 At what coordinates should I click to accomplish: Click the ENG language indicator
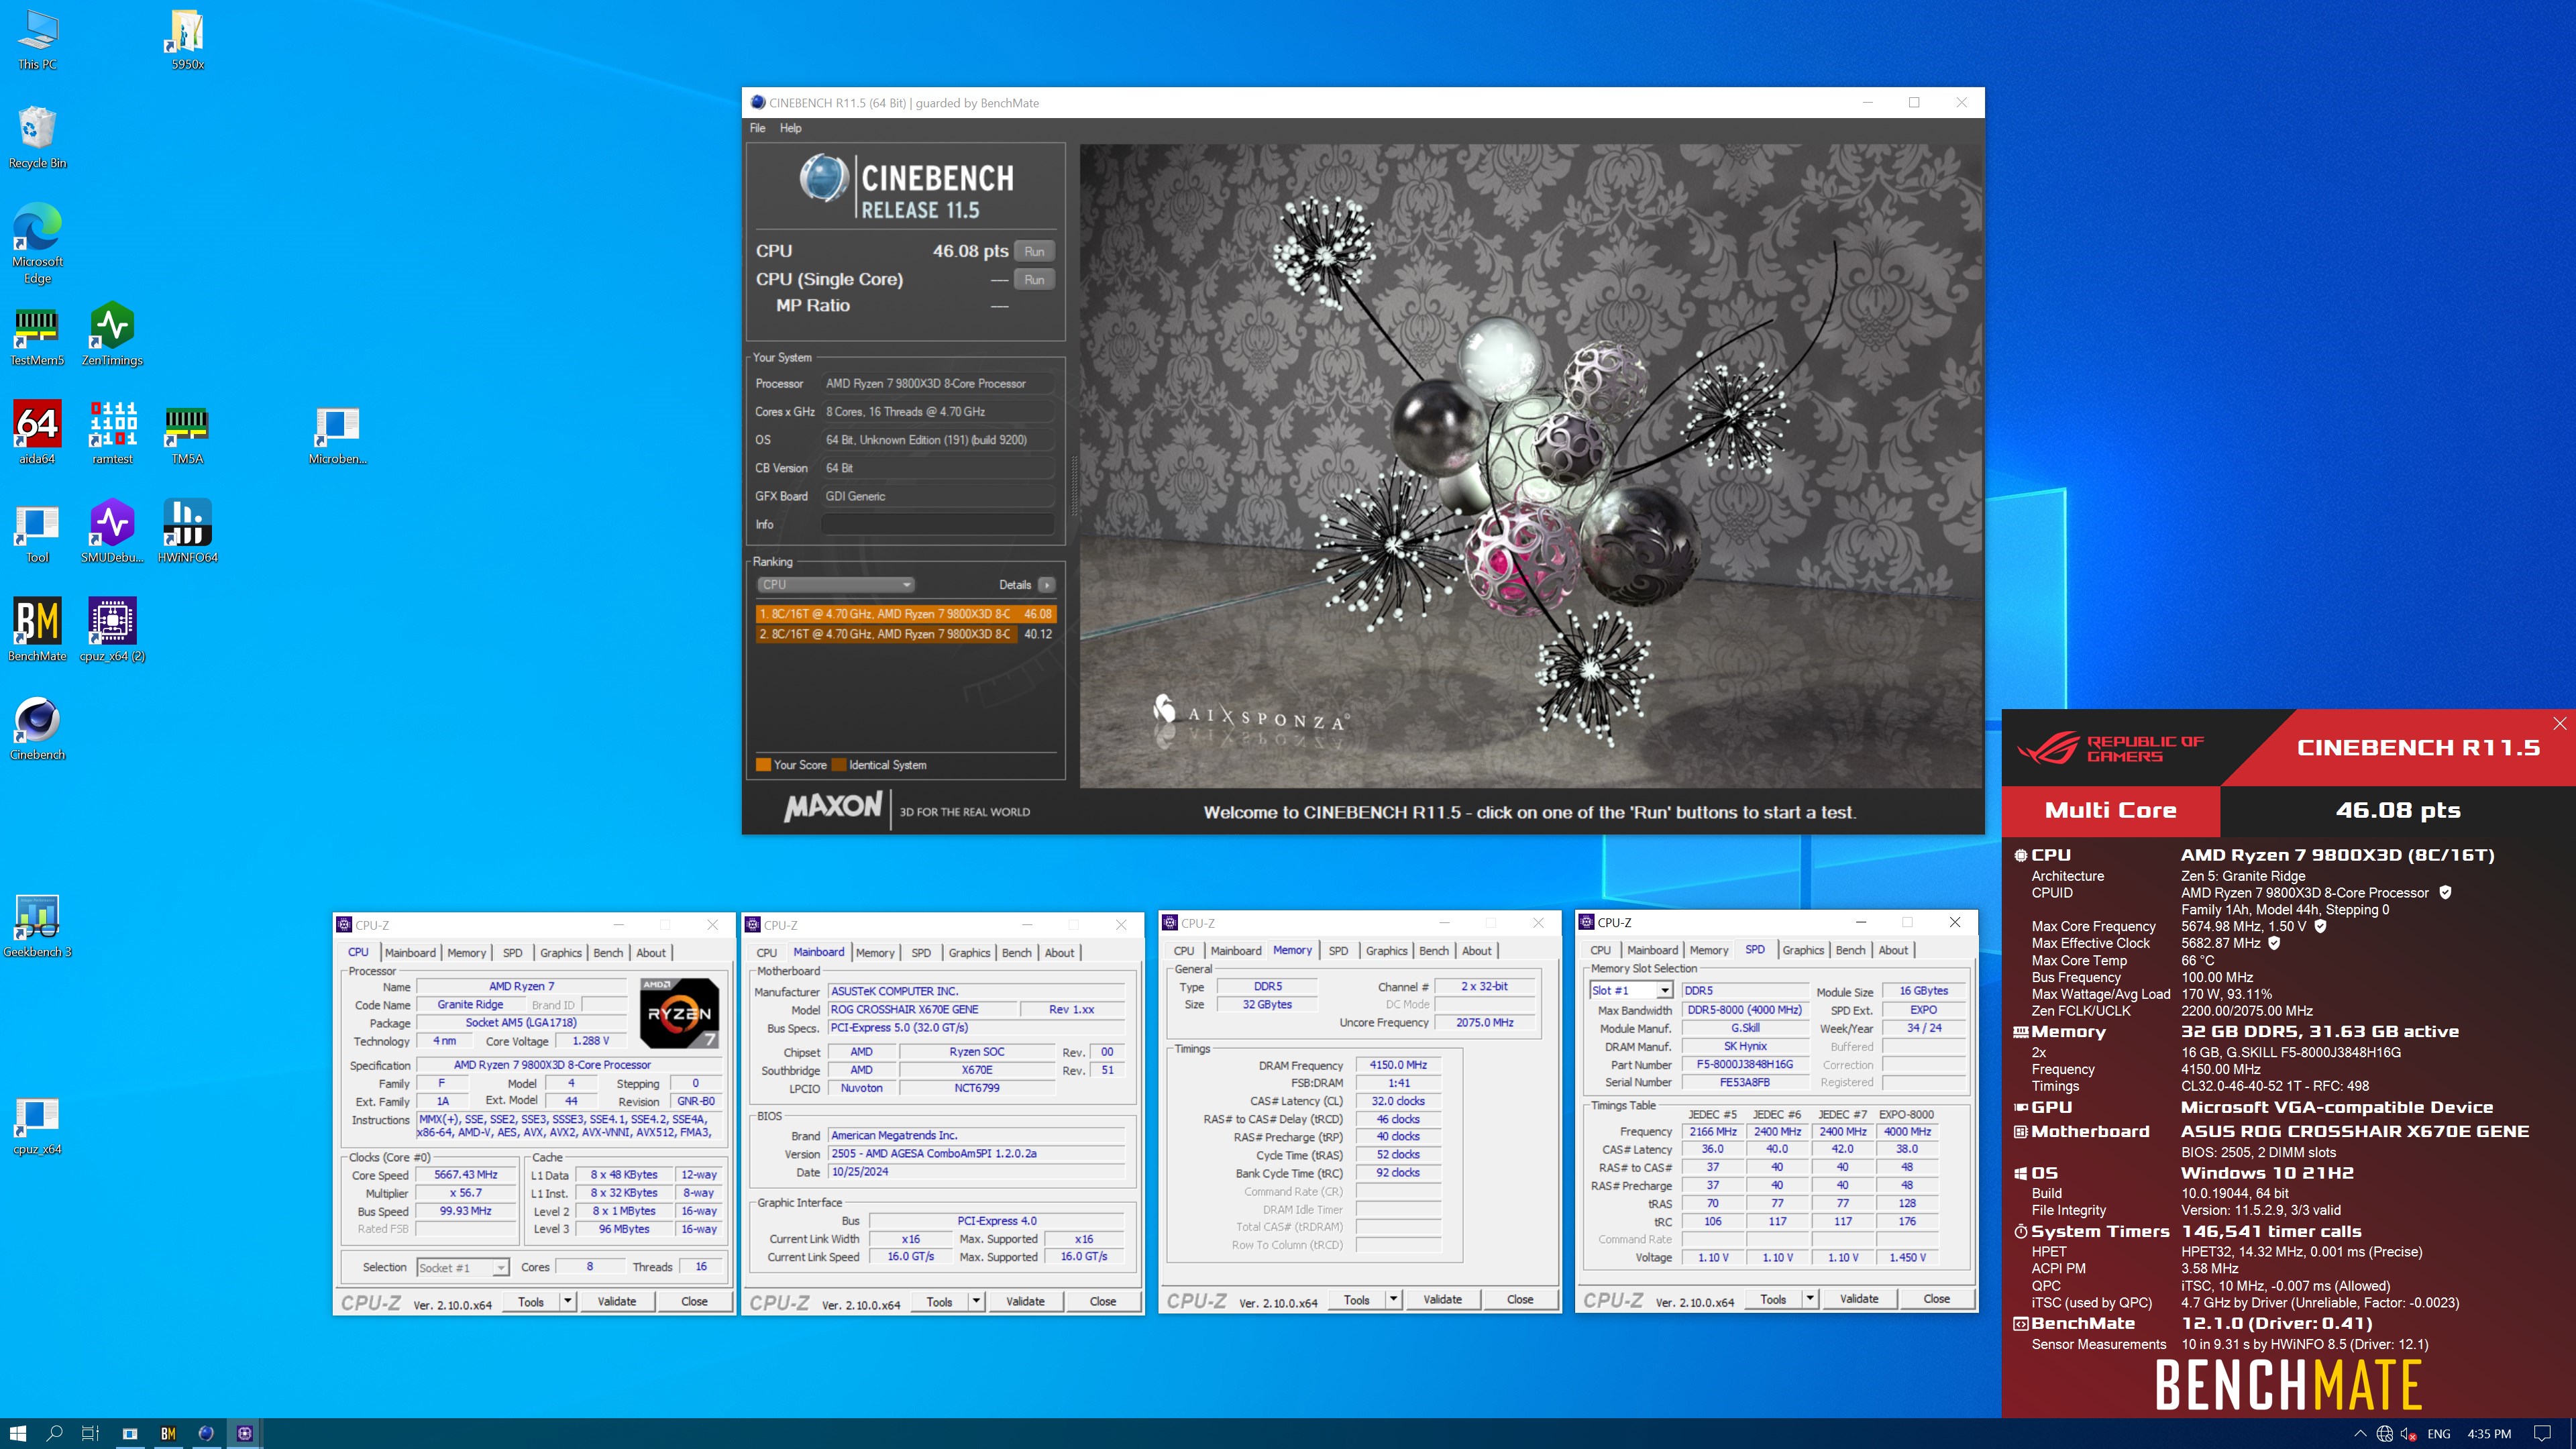2439,1433
